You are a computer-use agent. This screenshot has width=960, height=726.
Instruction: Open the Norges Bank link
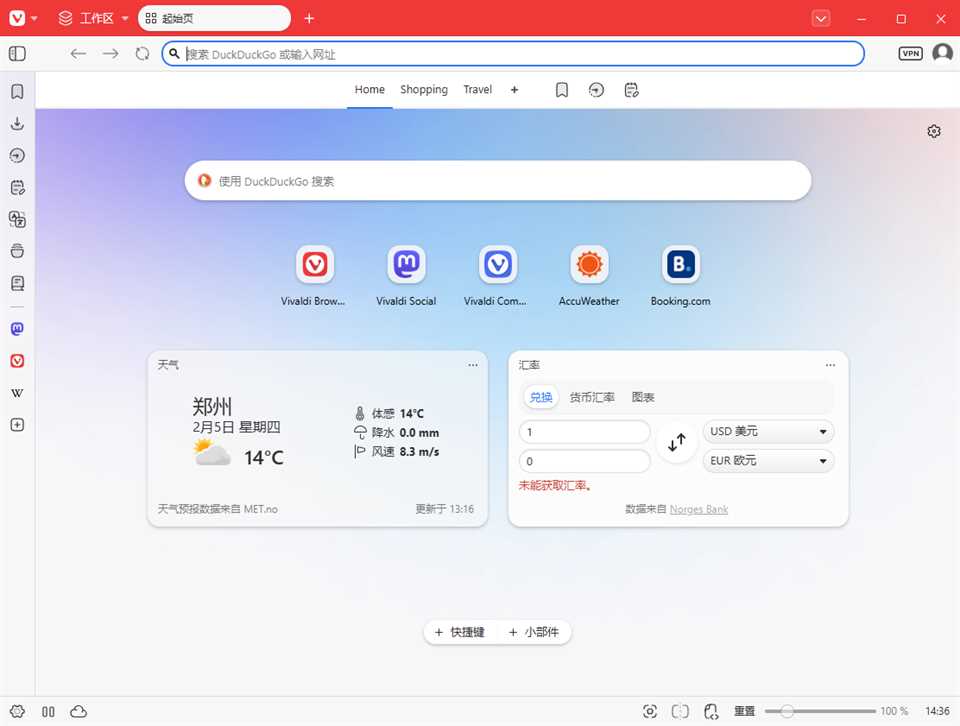[699, 509]
